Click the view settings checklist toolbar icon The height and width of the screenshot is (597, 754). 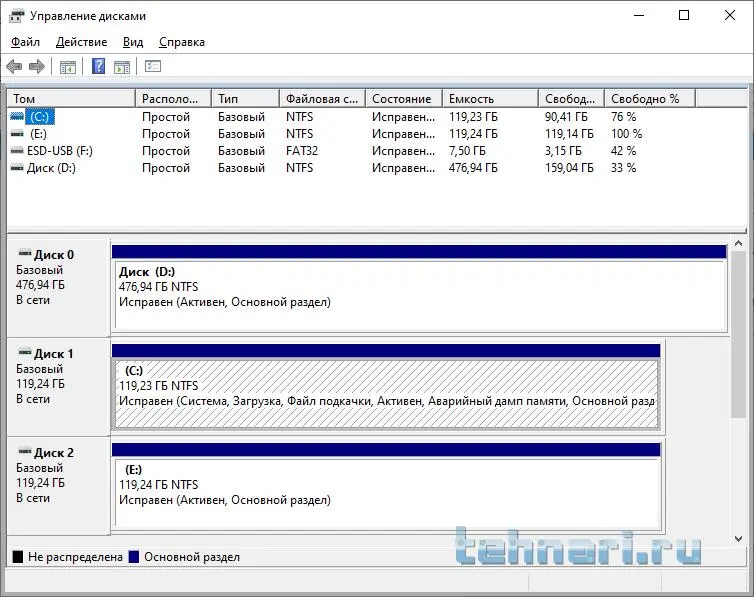153,67
